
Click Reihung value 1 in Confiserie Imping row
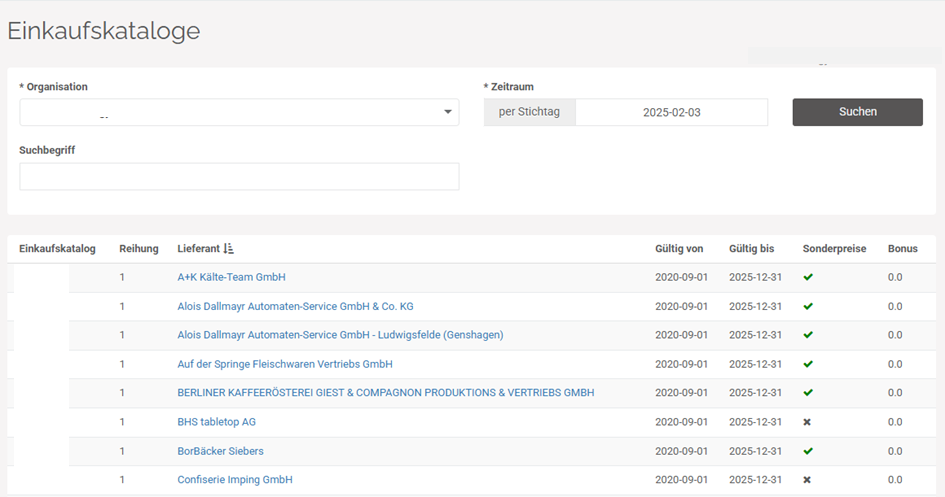[x=122, y=480]
